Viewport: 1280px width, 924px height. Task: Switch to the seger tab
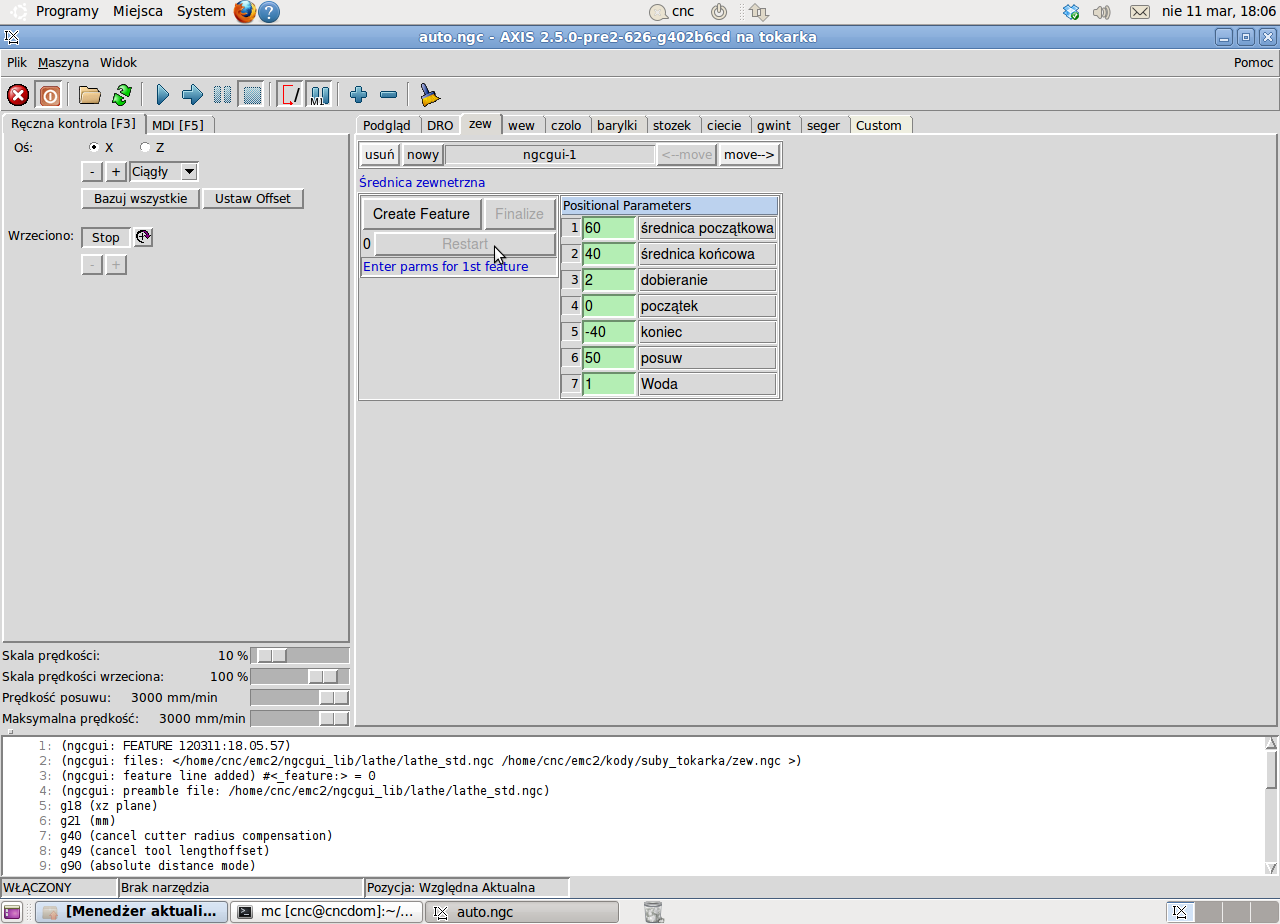[x=824, y=125]
